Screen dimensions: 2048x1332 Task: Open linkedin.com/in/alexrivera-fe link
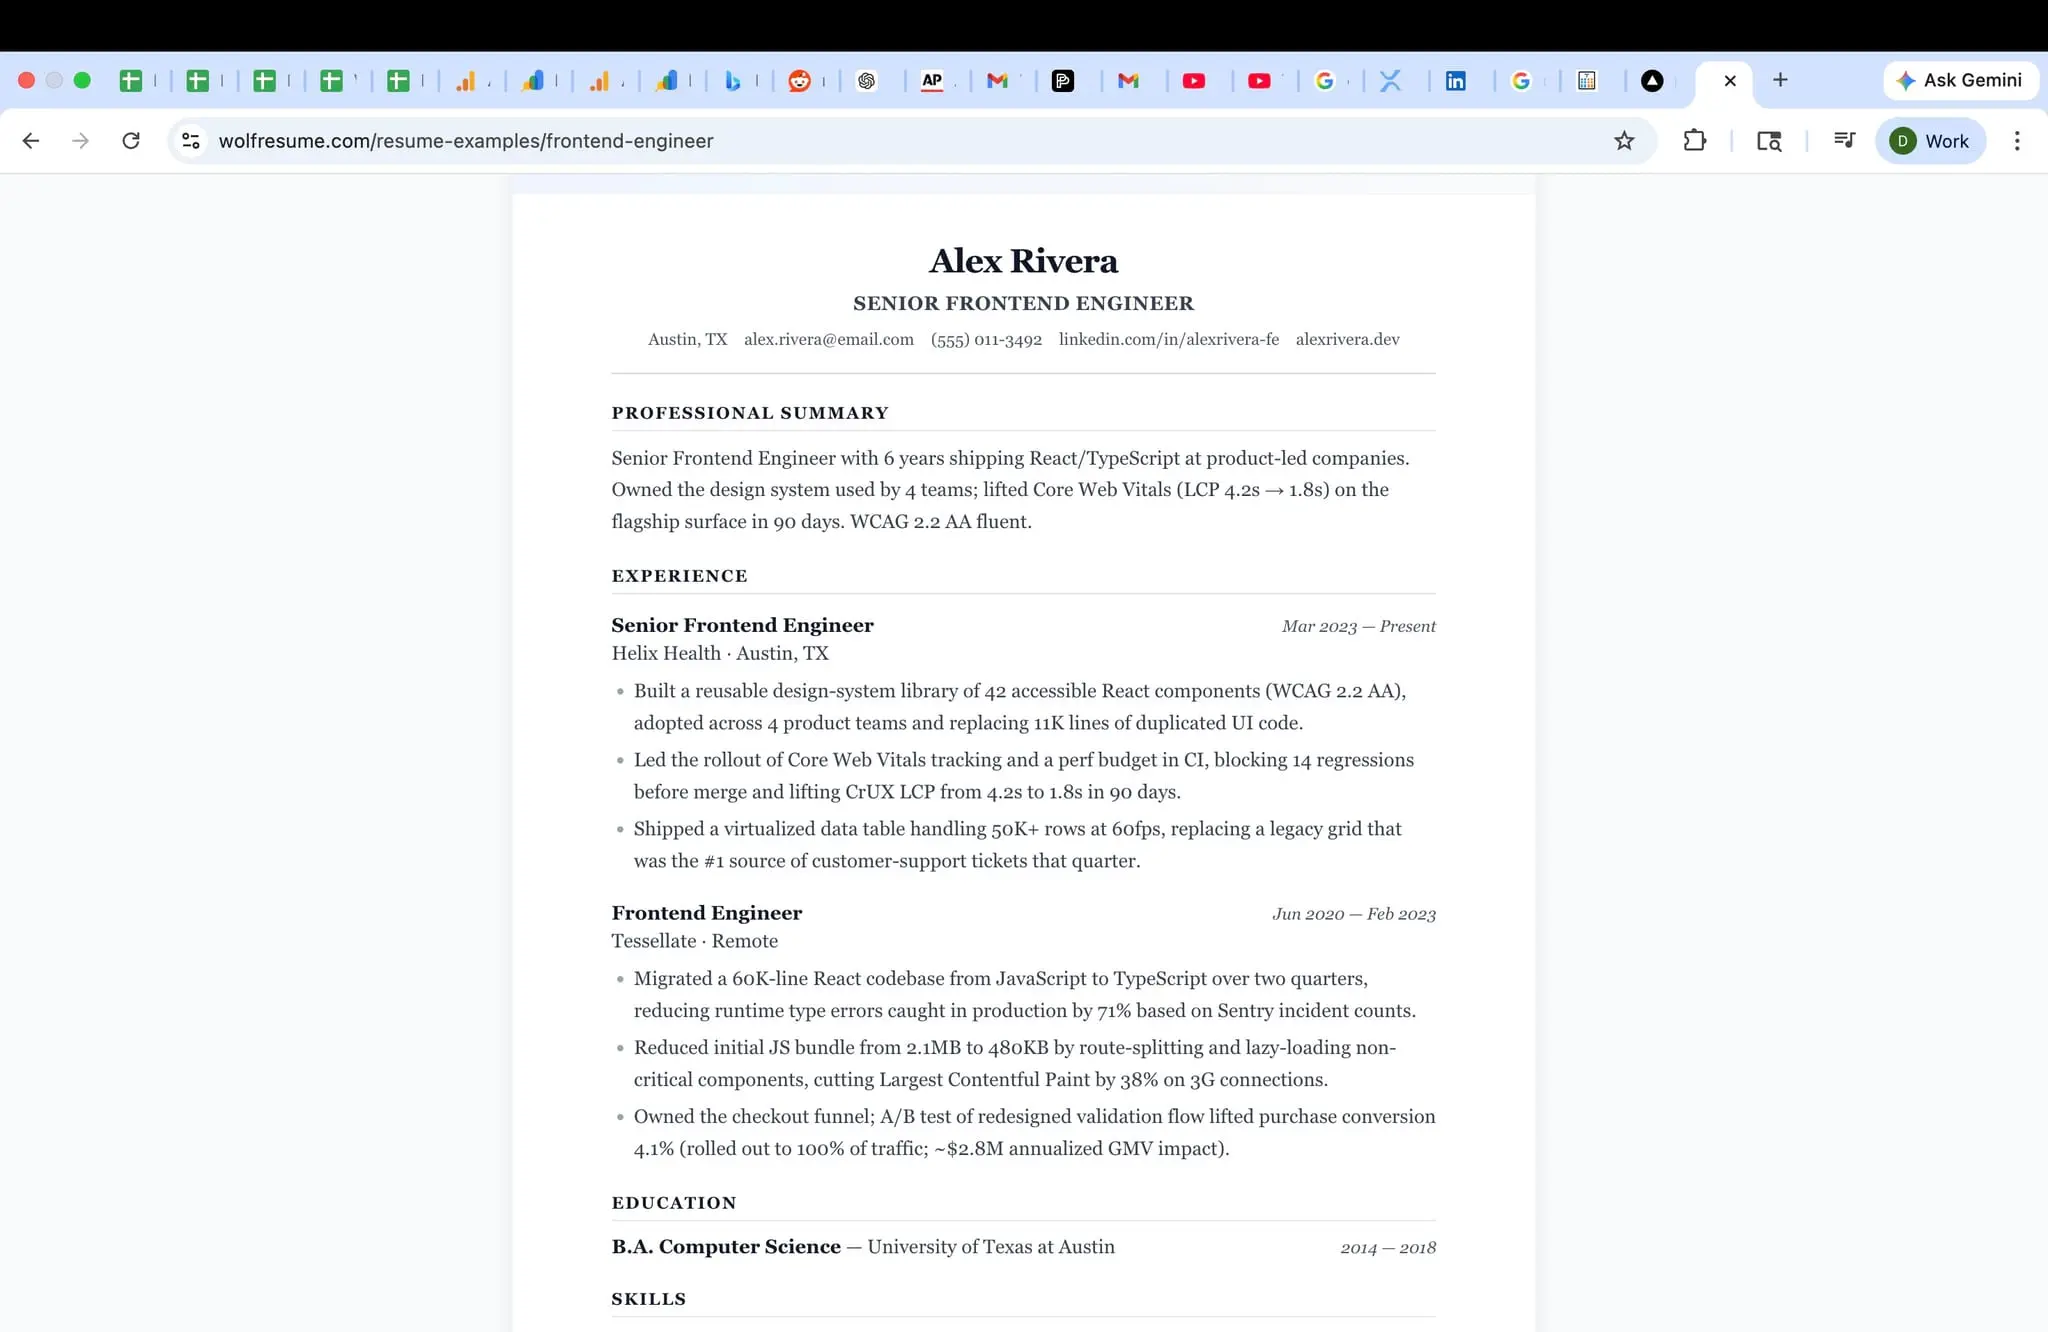click(1168, 339)
